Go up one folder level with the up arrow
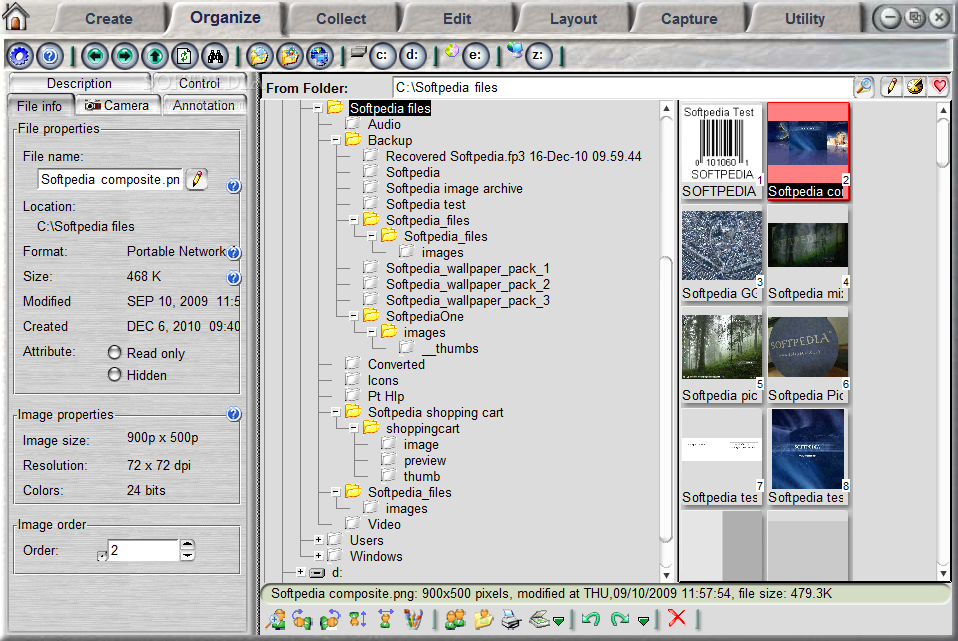958x641 pixels. [x=155, y=57]
